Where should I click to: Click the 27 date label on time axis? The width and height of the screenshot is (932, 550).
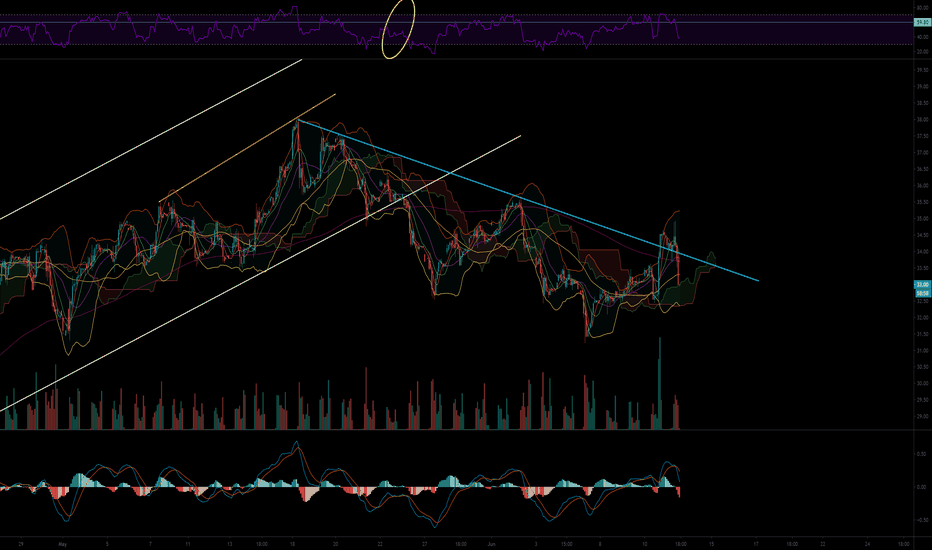coord(425,544)
